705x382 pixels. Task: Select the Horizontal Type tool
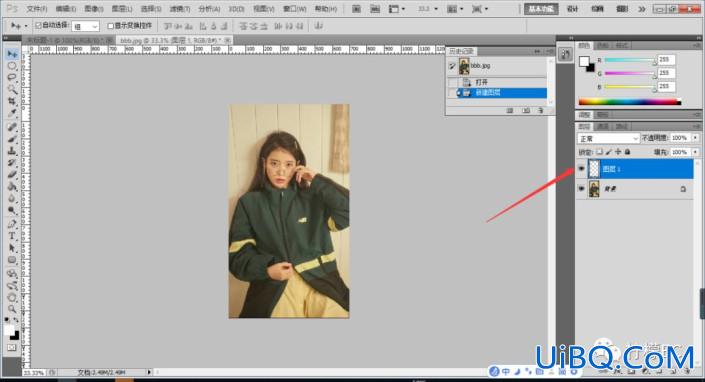[x=12, y=236]
